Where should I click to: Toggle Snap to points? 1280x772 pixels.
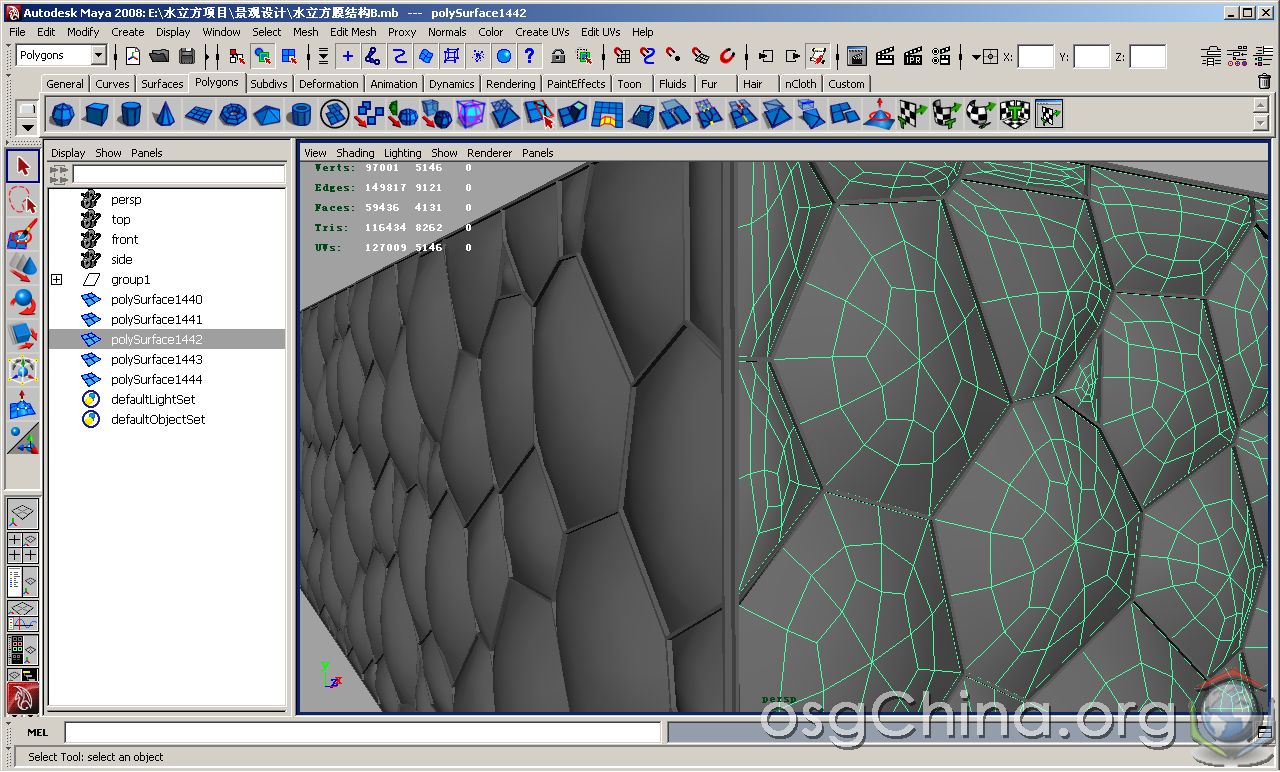pyautogui.click(x=674, y=56)
